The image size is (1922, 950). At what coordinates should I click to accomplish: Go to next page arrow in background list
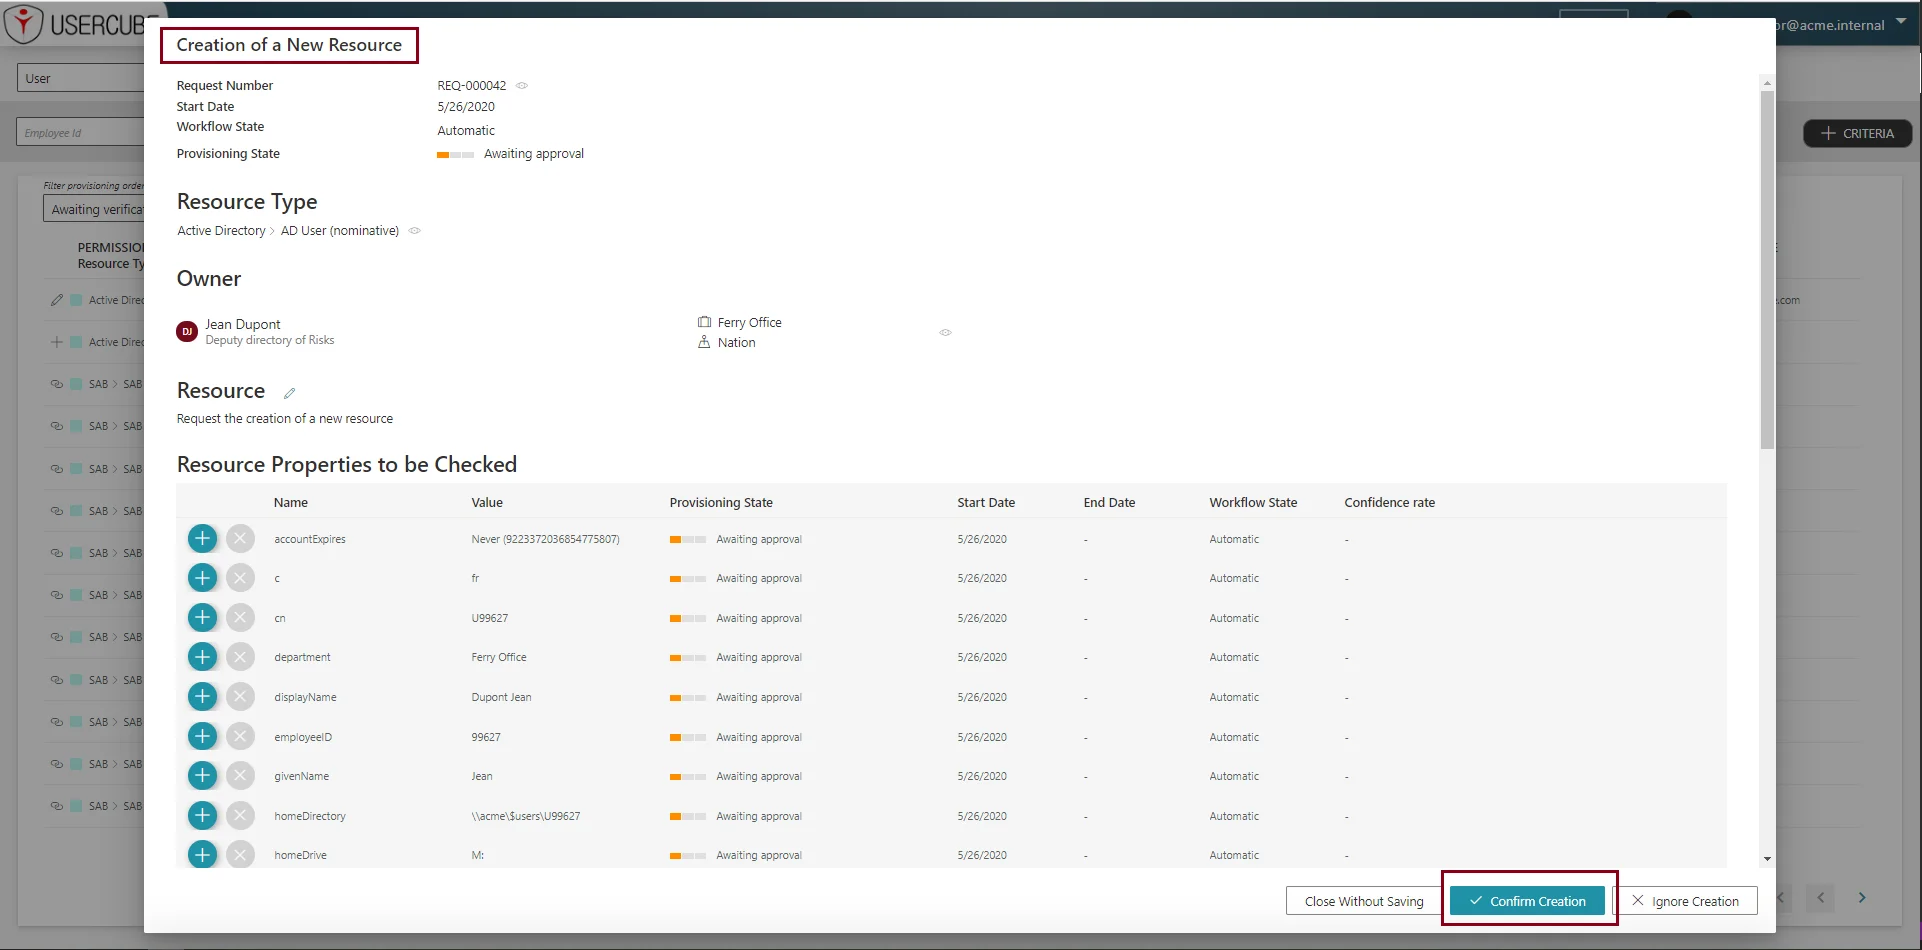click(x=1862, y=898)
